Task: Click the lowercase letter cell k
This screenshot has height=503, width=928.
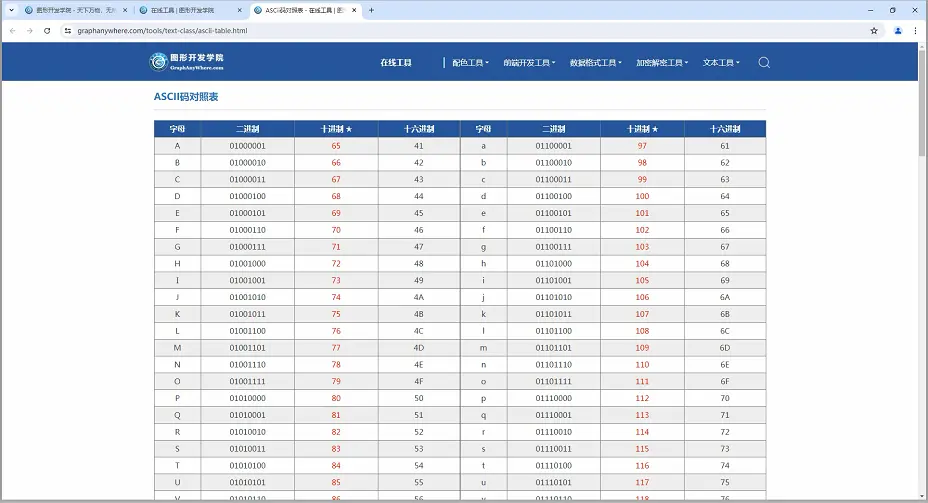Action: coord(484,314)
